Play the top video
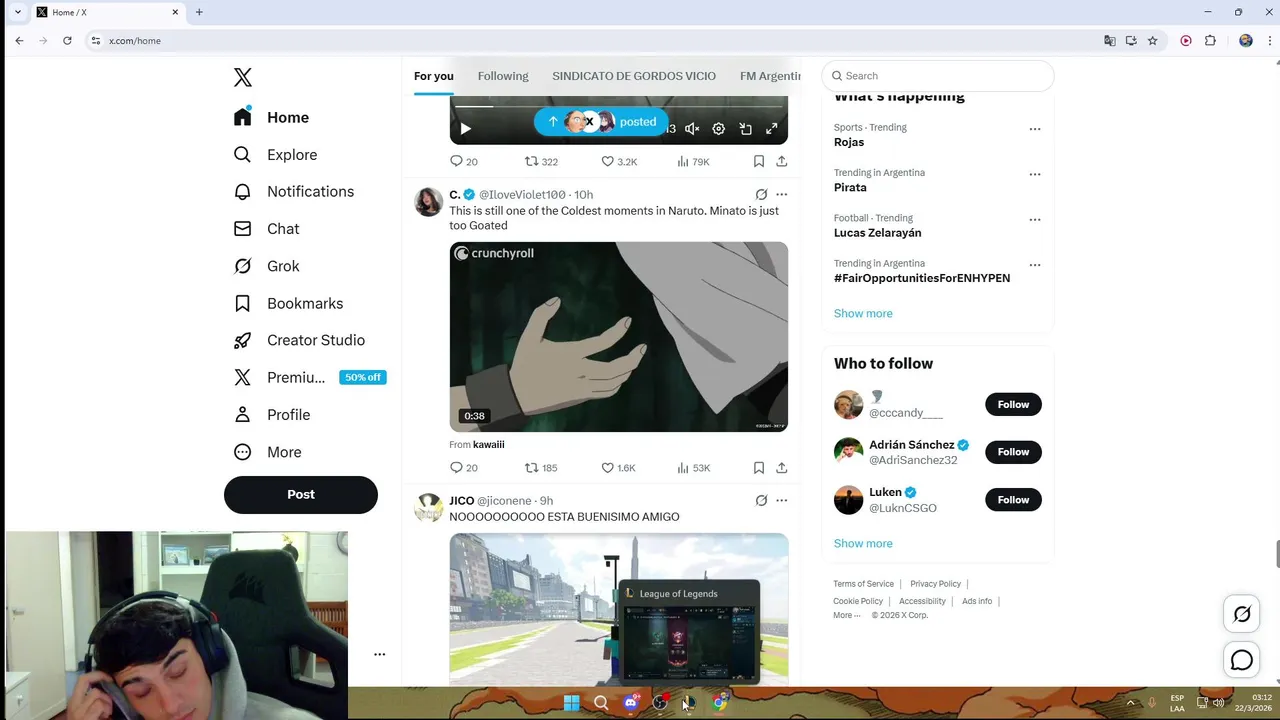The image size is (1280, 720). point(465,129)
